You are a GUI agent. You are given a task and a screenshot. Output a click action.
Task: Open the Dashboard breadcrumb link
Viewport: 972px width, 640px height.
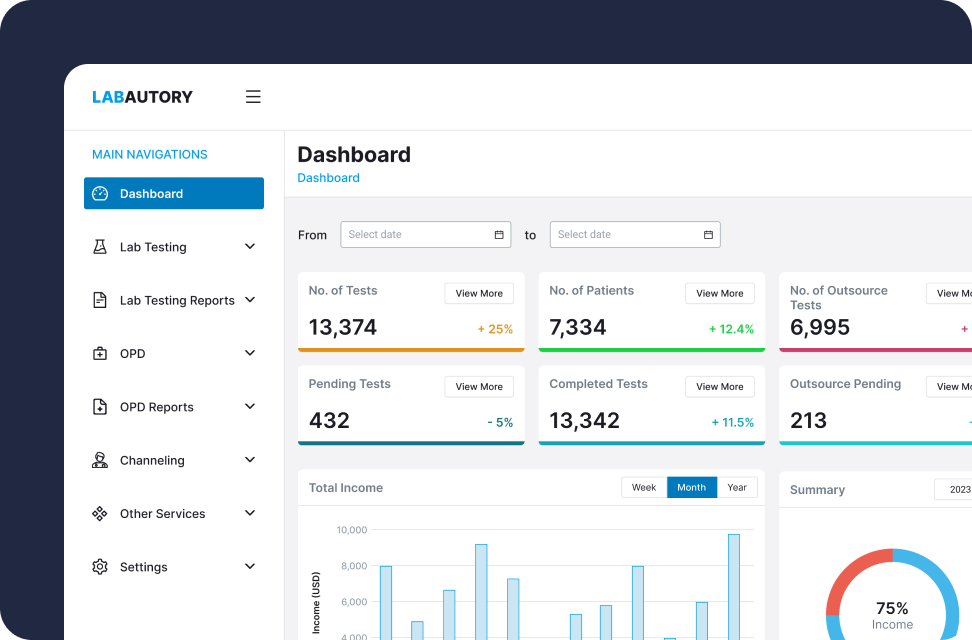[x=328, y=177]
